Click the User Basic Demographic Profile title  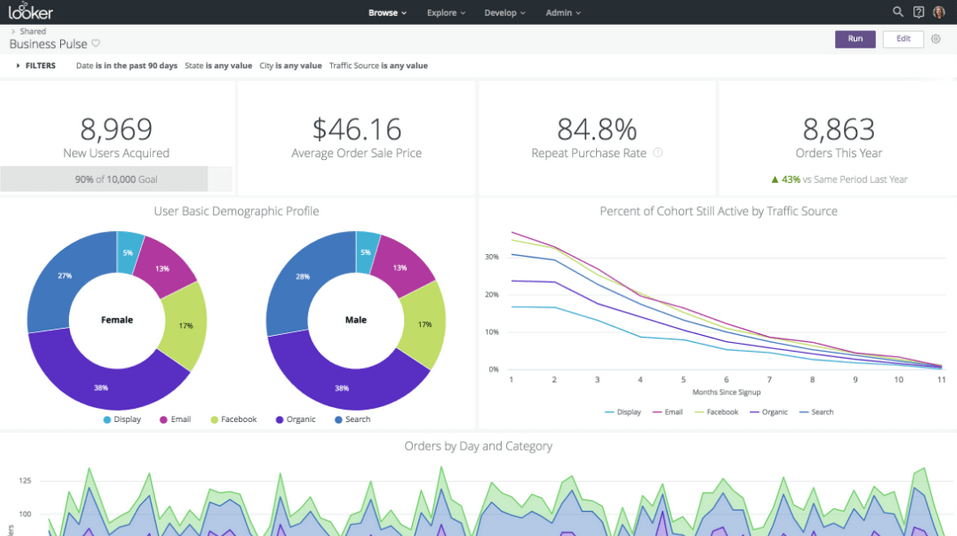coord(236,211)
